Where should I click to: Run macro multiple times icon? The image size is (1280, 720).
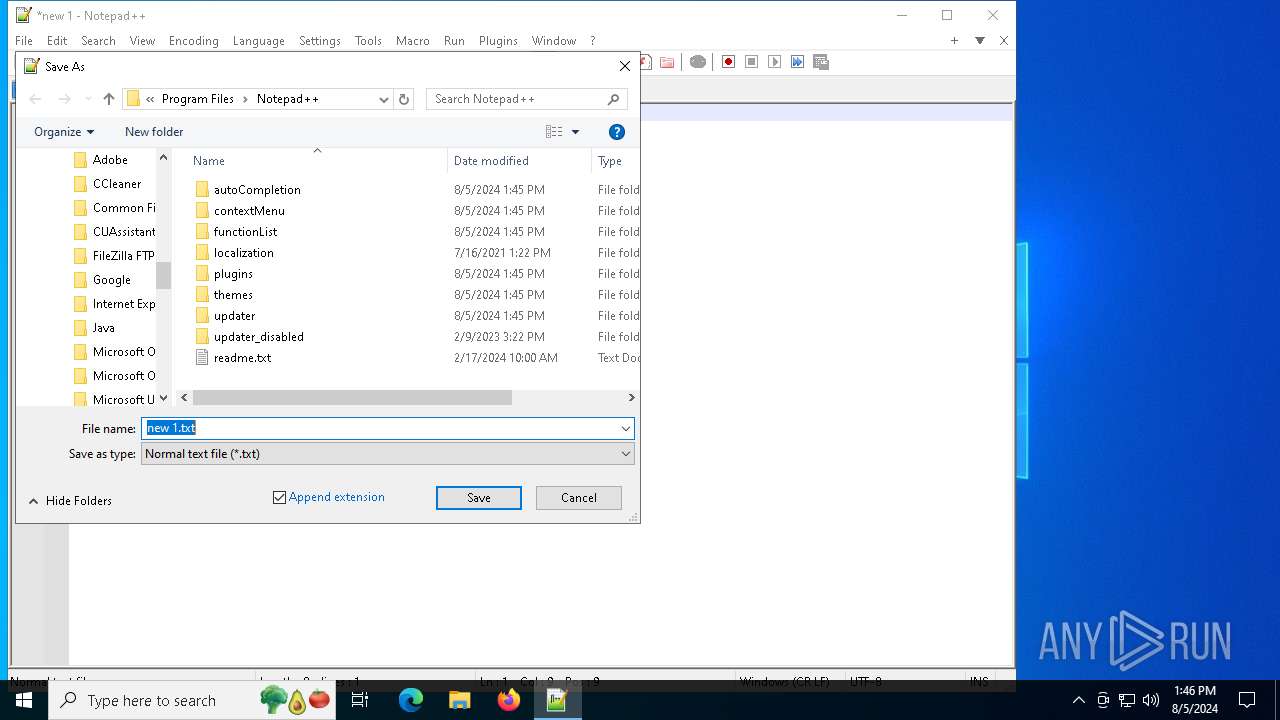coord(797,62)
